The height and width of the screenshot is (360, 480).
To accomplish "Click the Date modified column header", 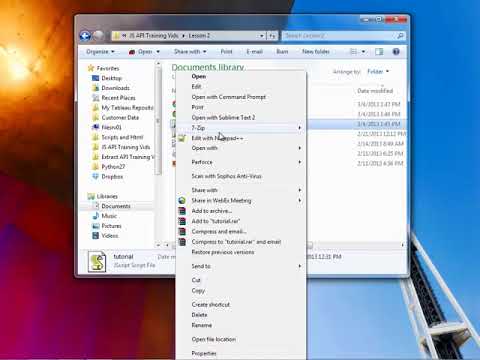I will point(375,91).
